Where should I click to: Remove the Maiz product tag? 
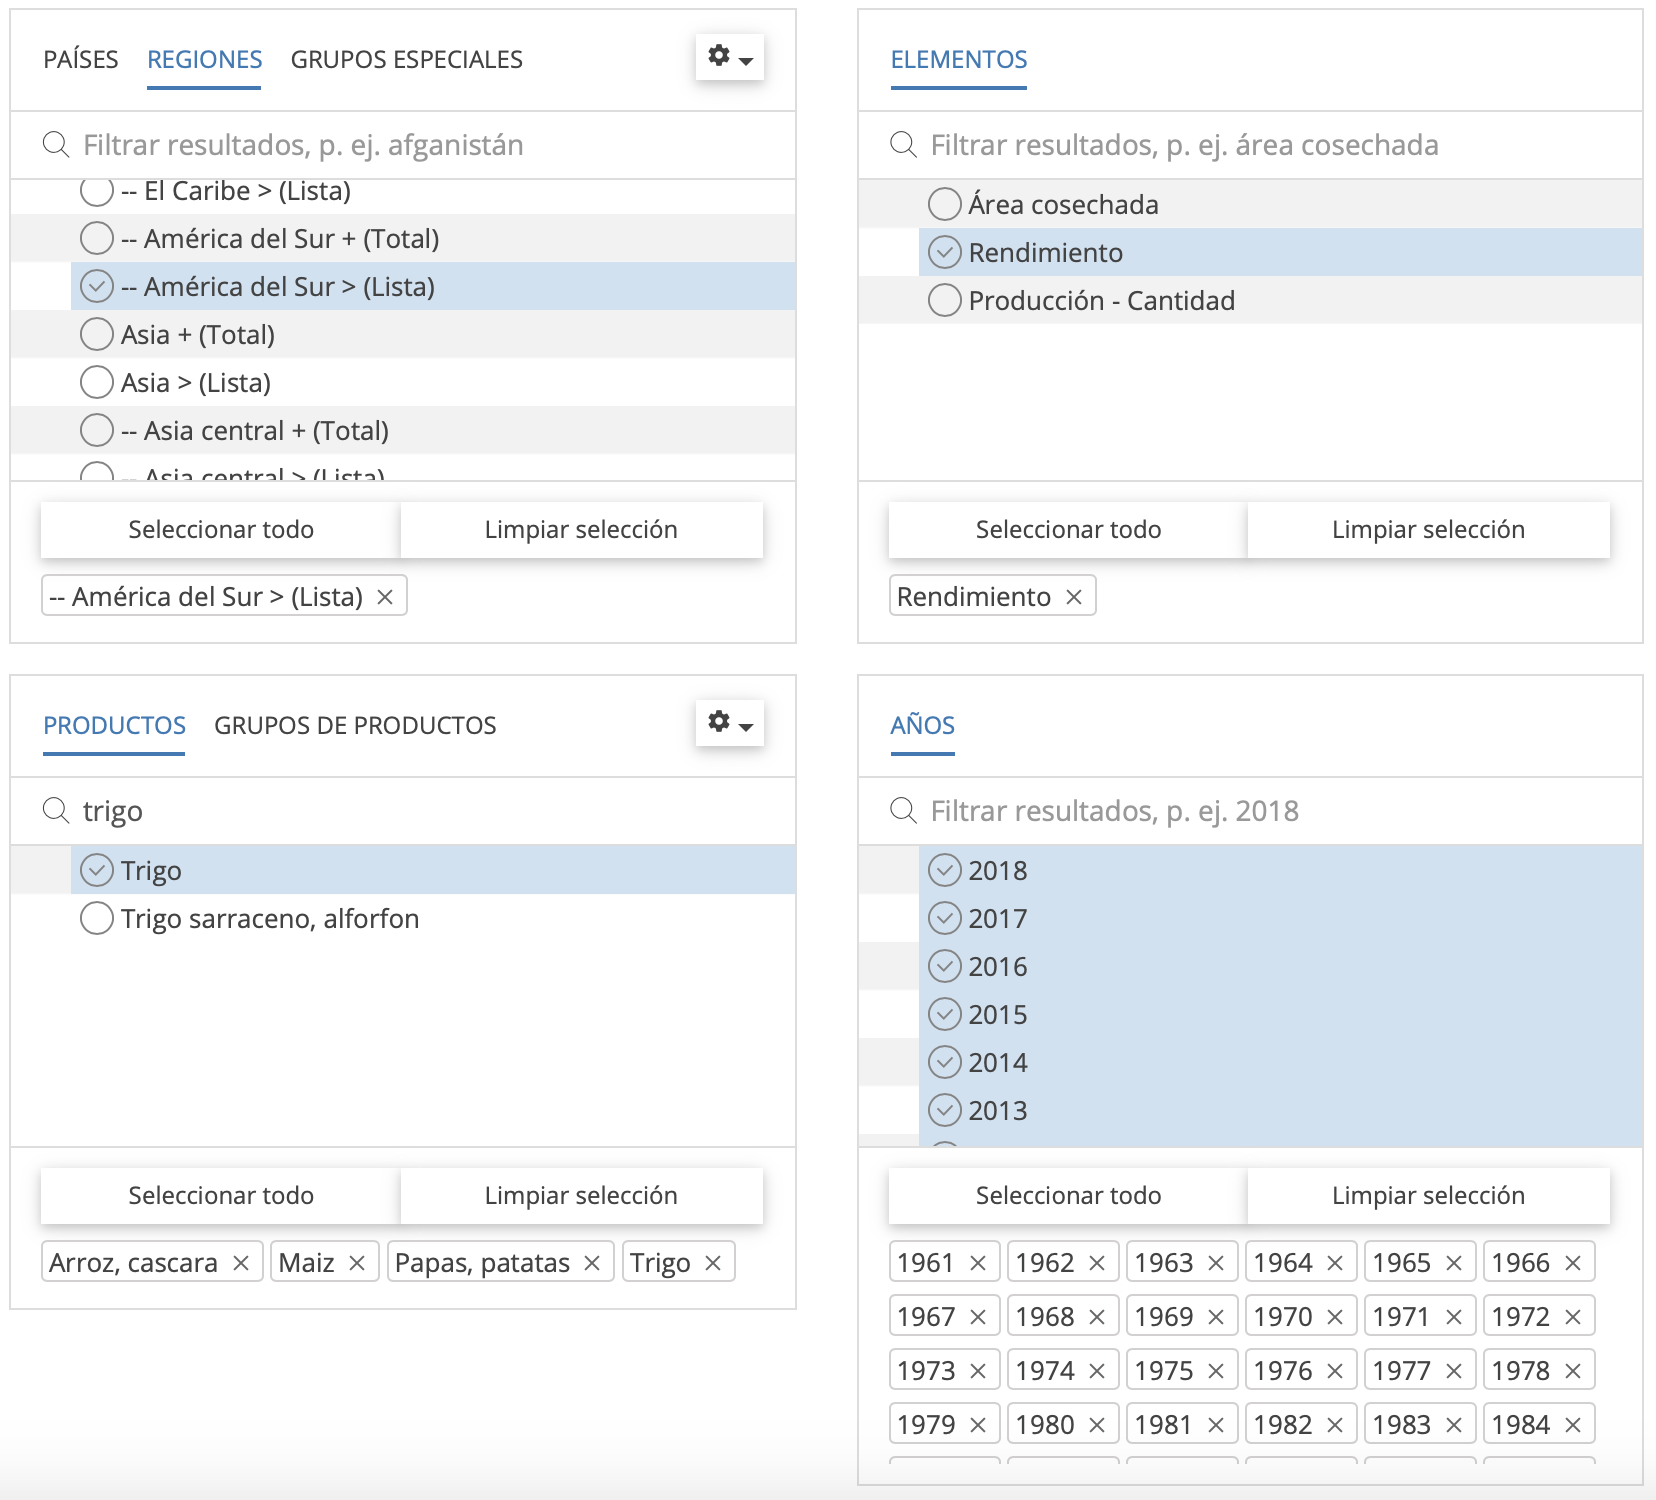[x=357, y=1263]
